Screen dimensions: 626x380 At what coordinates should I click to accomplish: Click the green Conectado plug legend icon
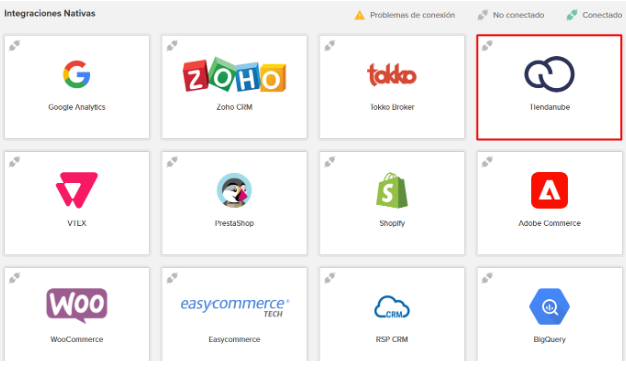click(572, 15)
